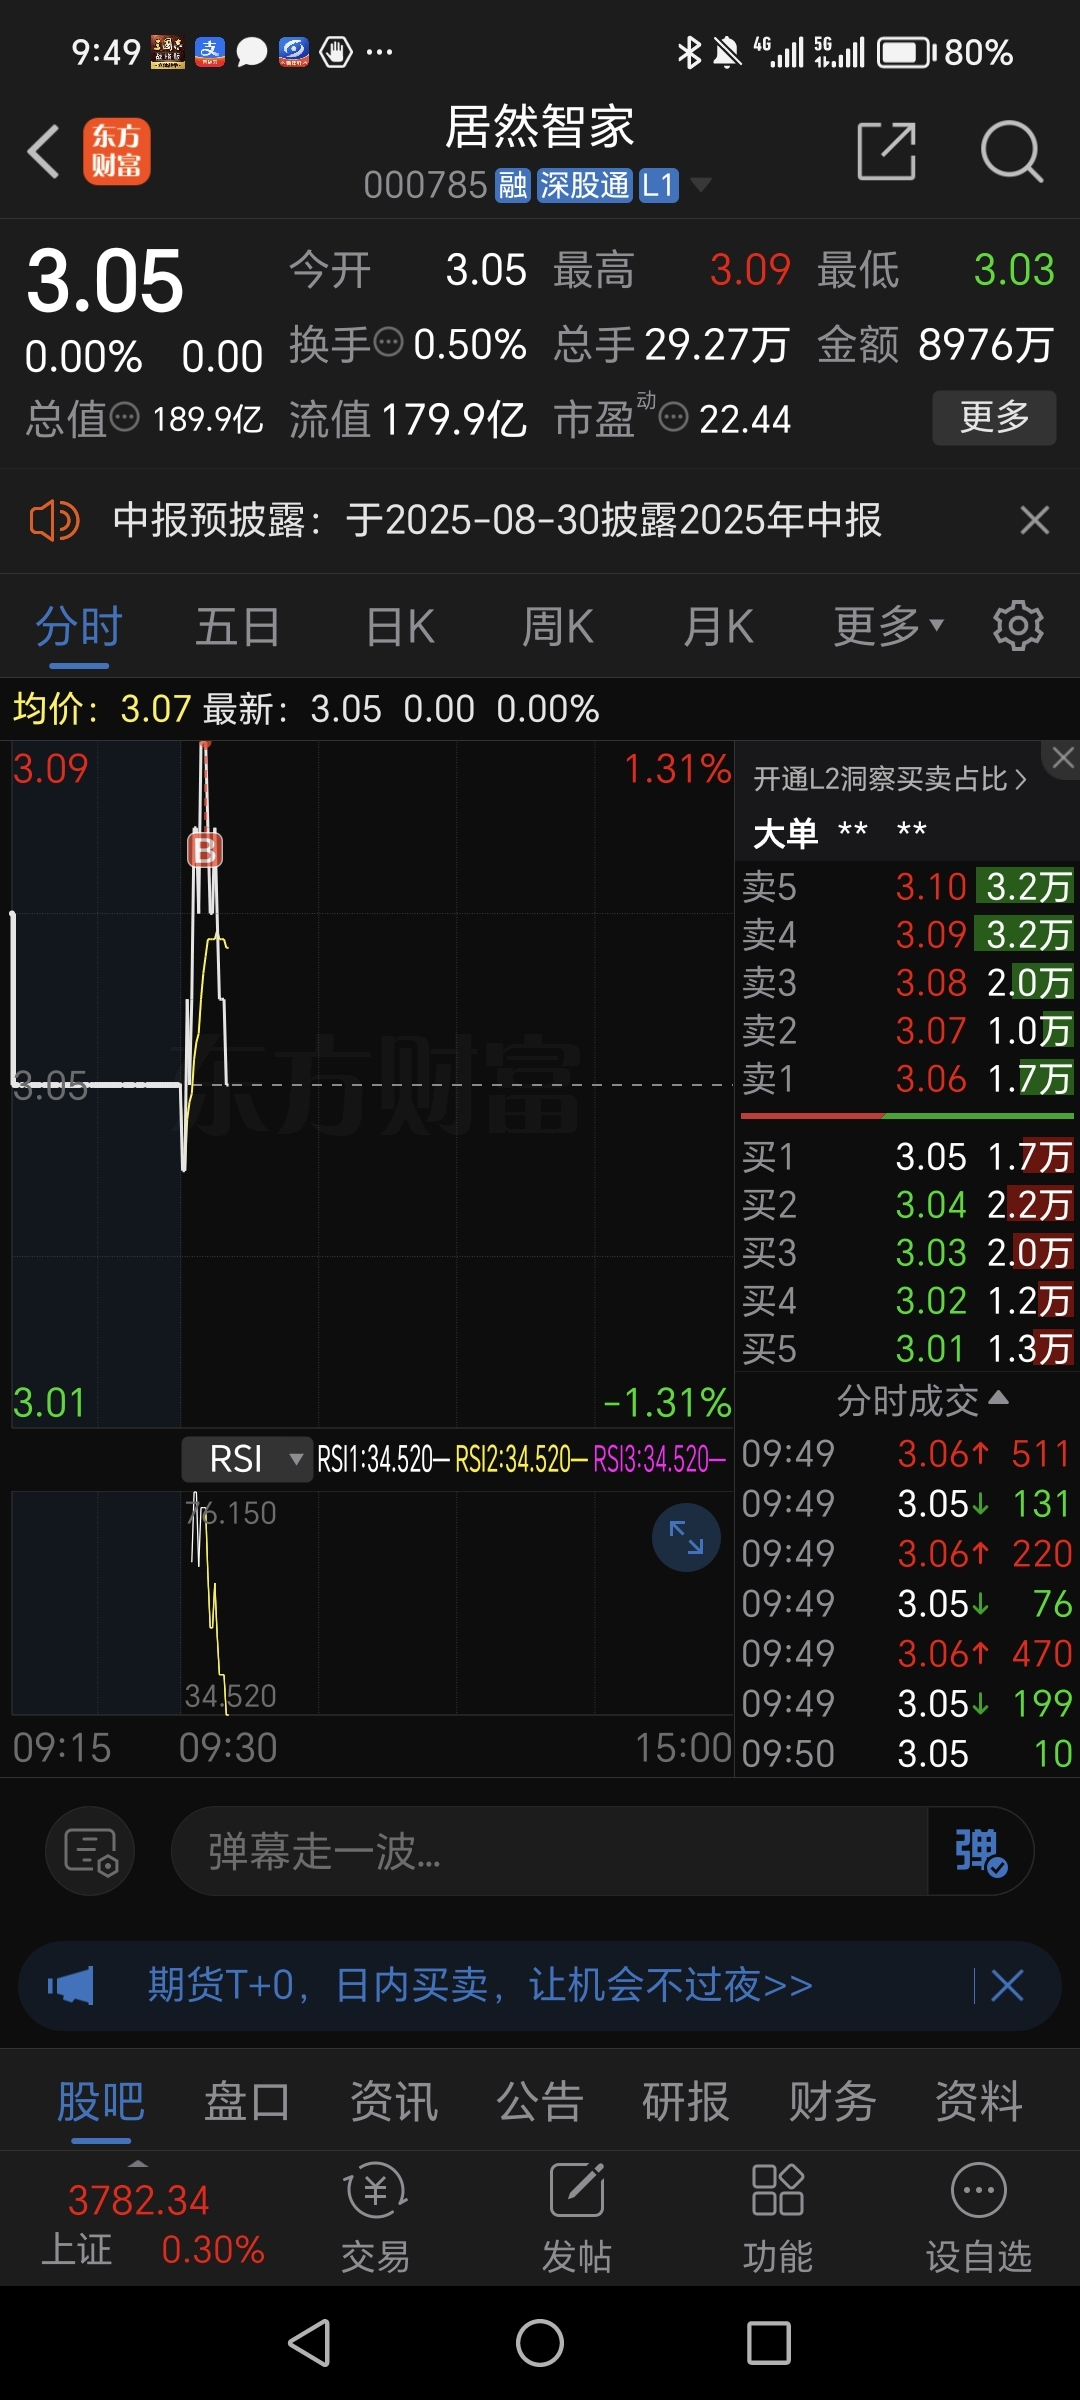Expand the chart to fullscreen icon

(x=686, y=1537)
